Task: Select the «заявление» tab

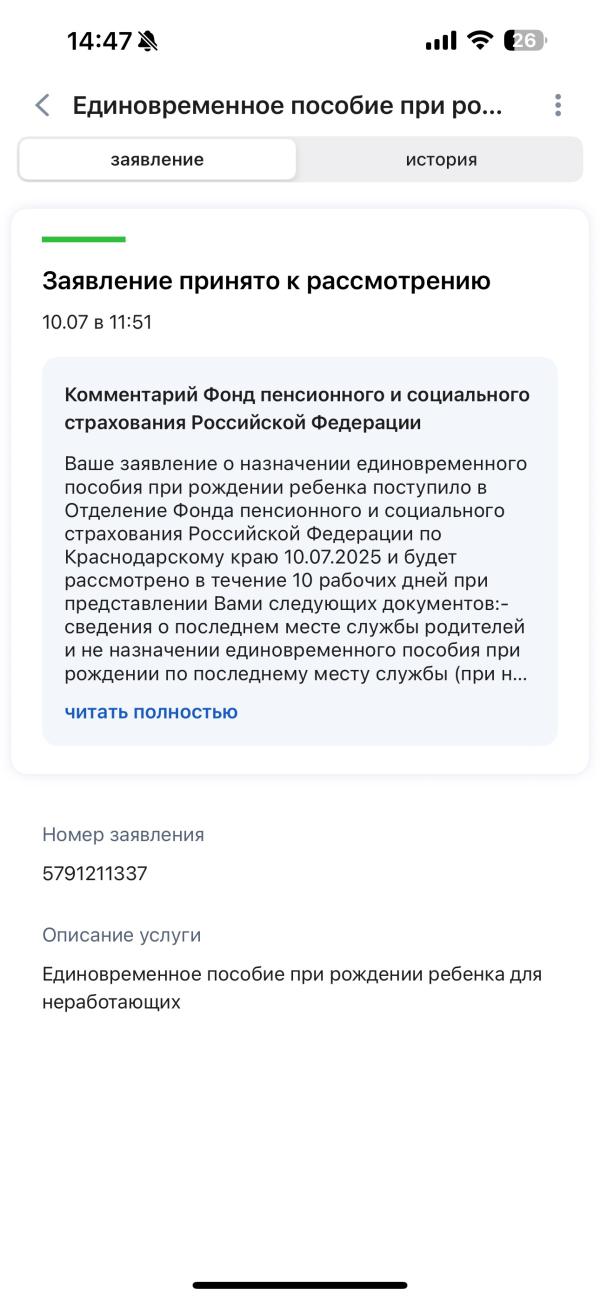Action: tap(157, 160)
